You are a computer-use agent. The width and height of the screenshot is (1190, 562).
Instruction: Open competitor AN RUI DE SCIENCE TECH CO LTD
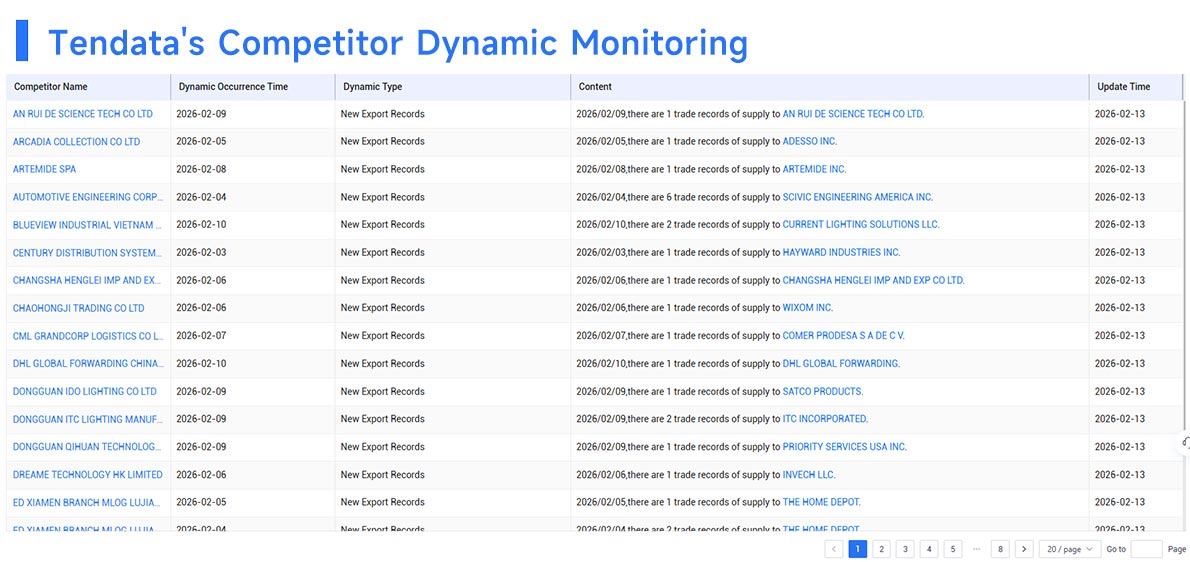83,114
